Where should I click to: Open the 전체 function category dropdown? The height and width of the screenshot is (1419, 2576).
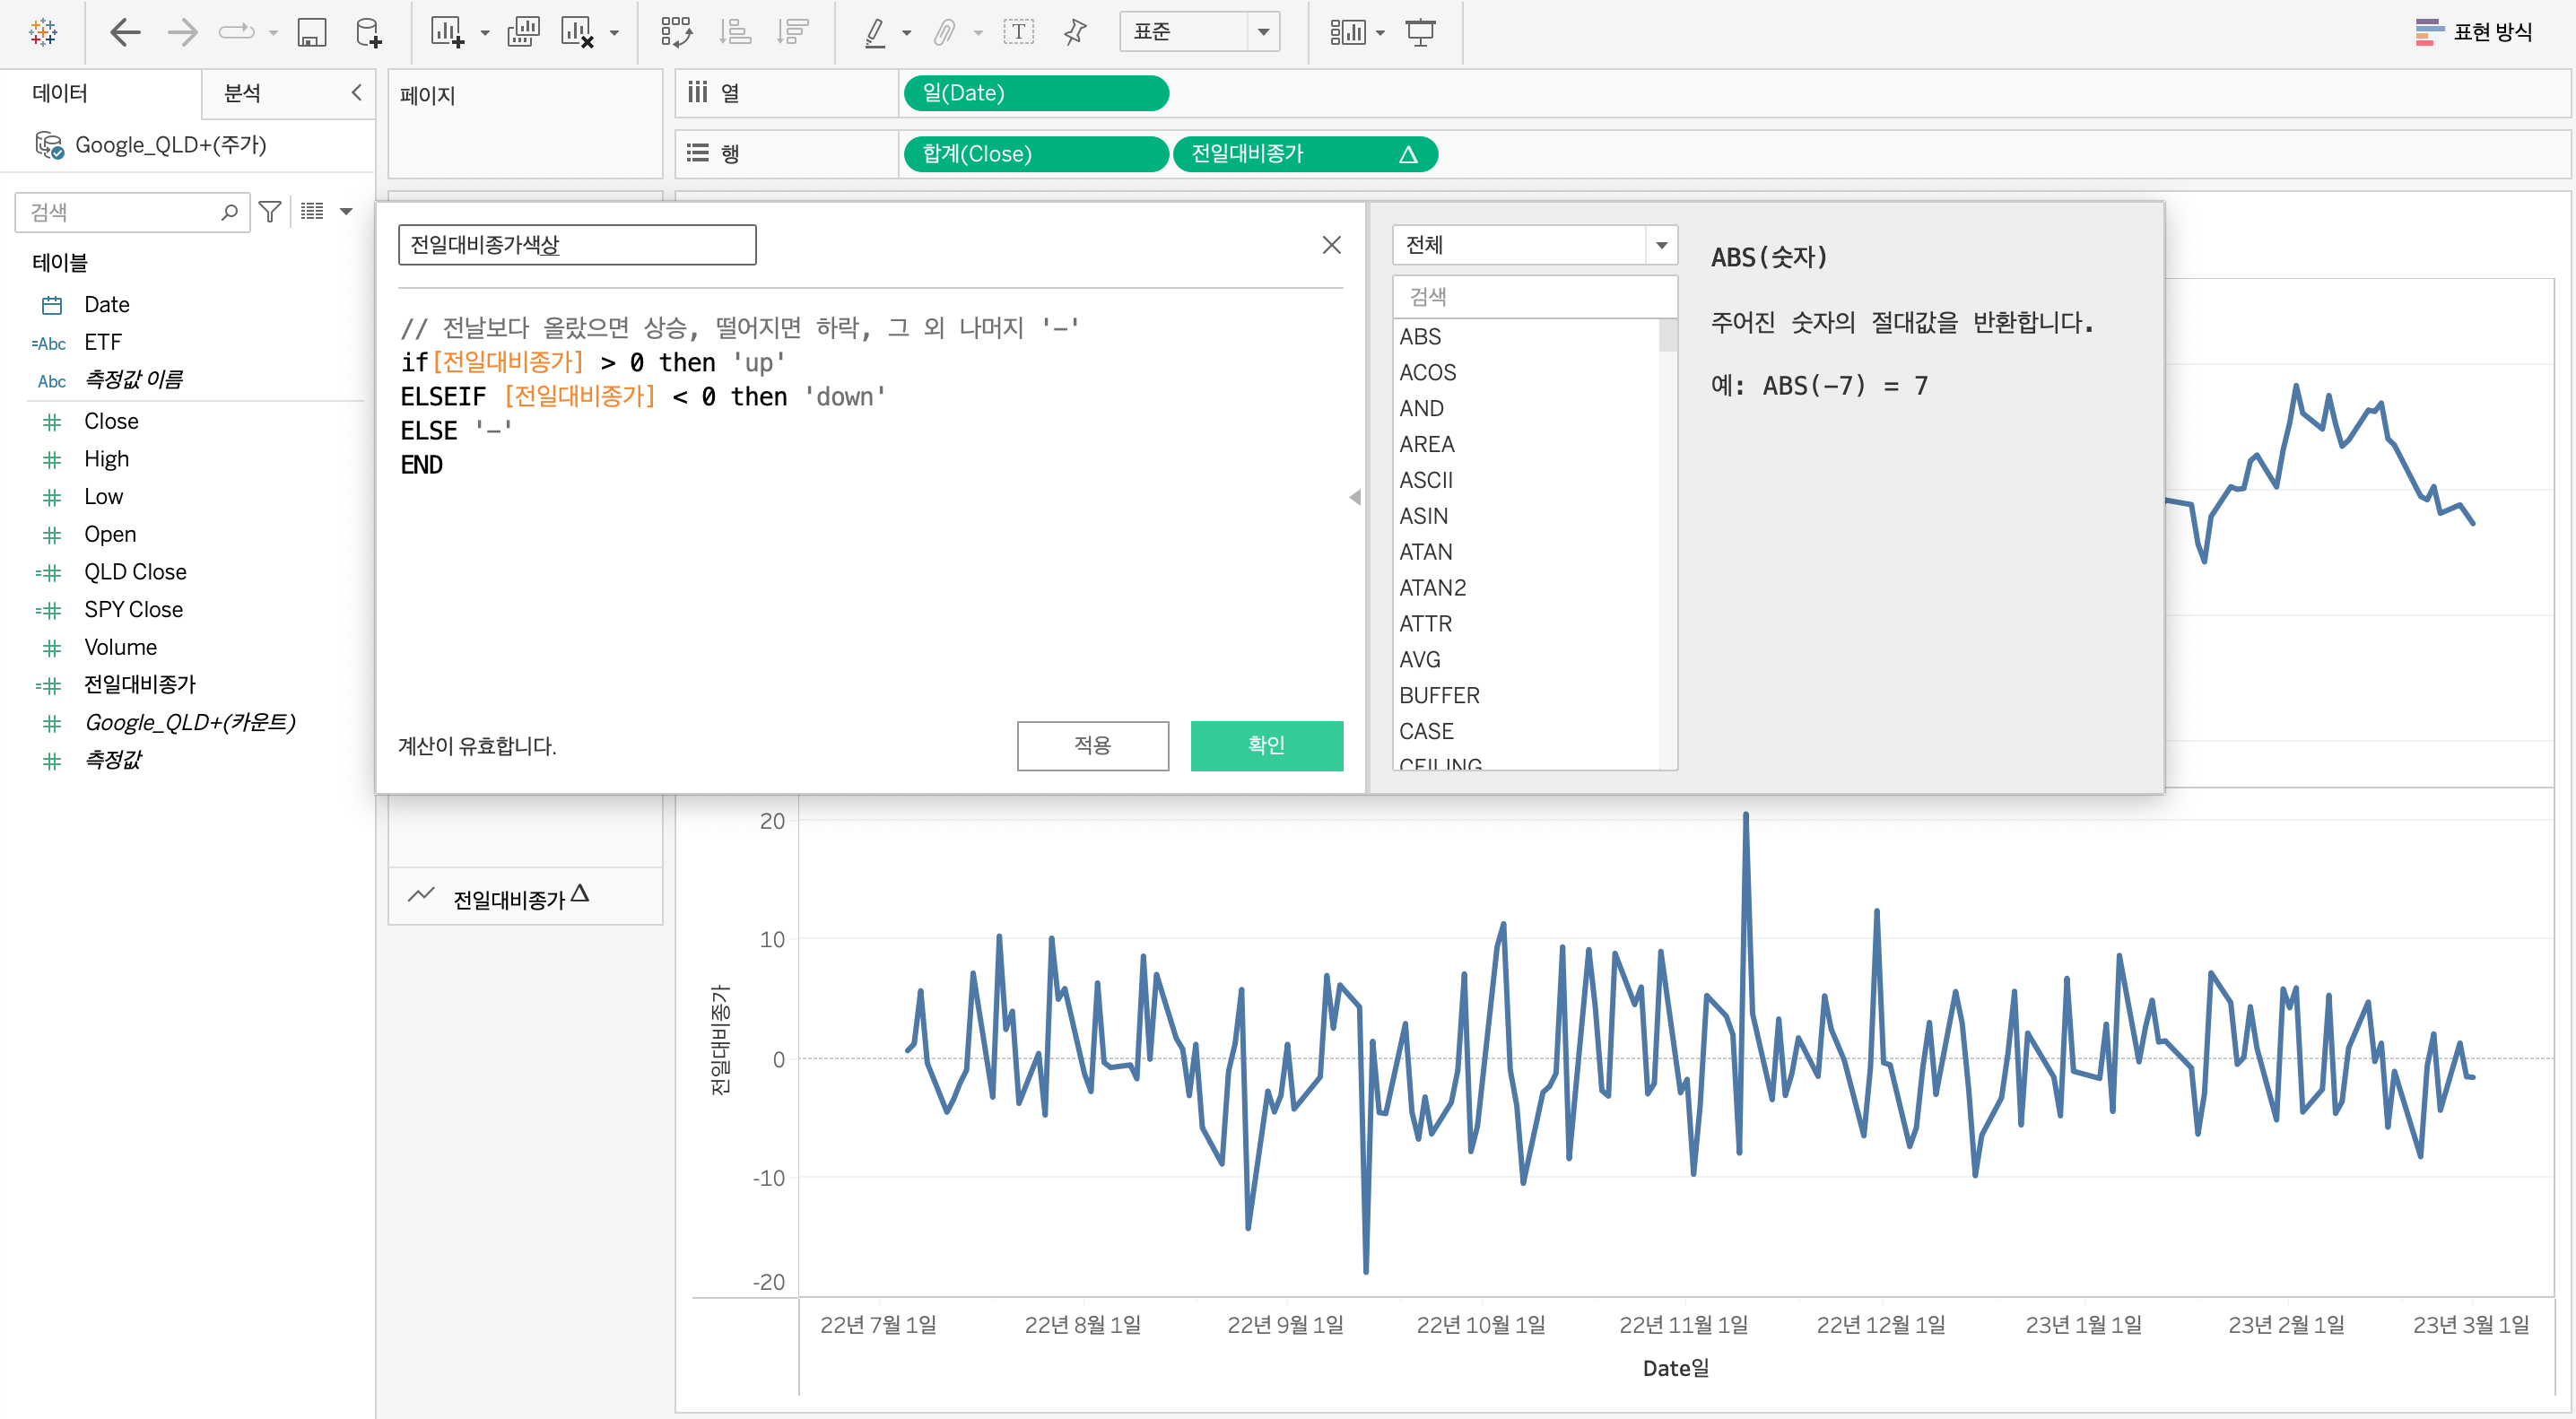point(1661,245)
